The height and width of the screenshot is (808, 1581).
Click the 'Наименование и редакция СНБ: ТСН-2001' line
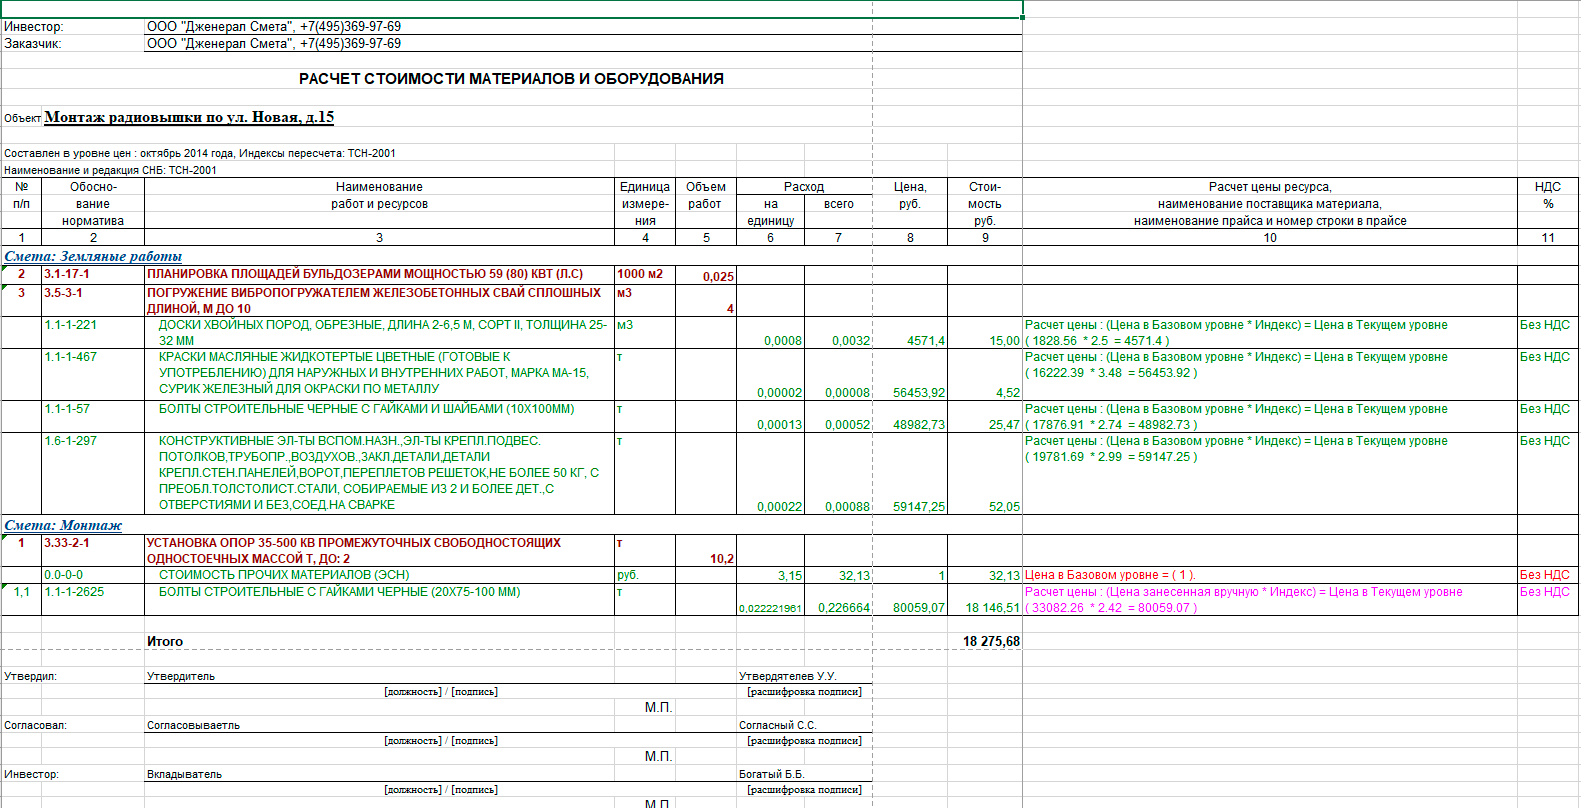click(110, 170)
